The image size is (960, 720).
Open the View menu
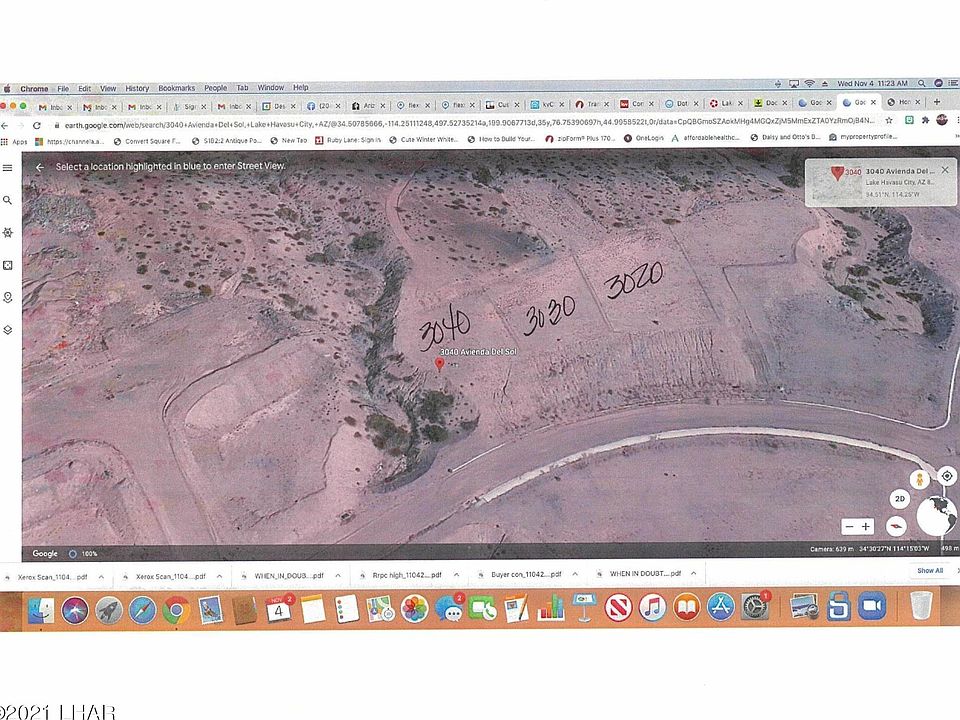108,89
